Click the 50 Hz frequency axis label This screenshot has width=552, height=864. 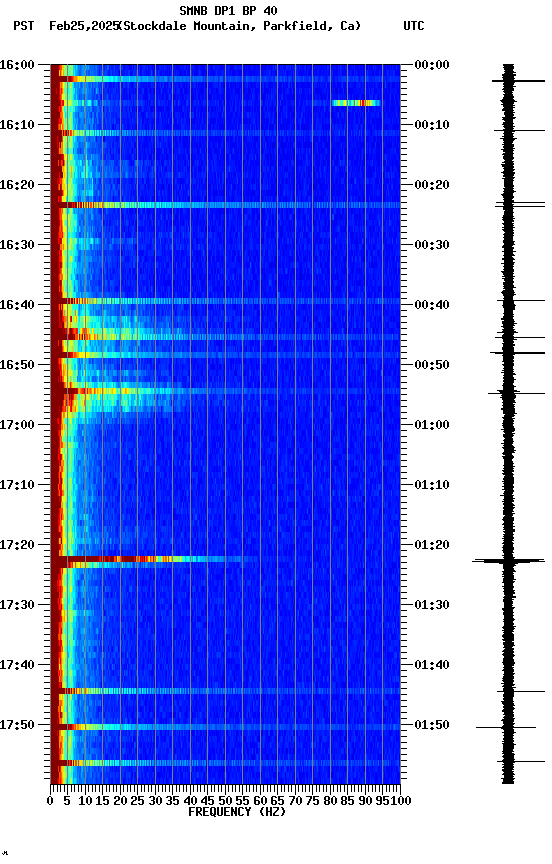pos(225,801)
